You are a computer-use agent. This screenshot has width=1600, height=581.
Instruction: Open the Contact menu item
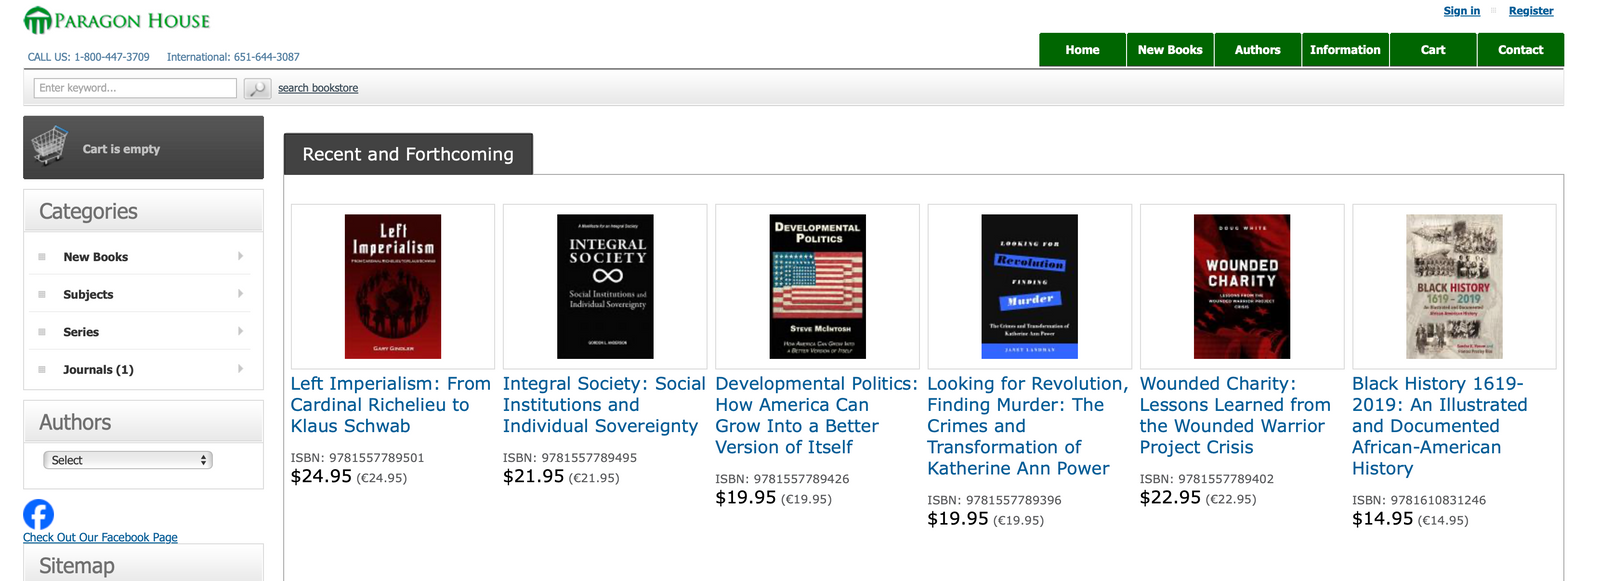pyautogui.click(x=1520, y=49)
